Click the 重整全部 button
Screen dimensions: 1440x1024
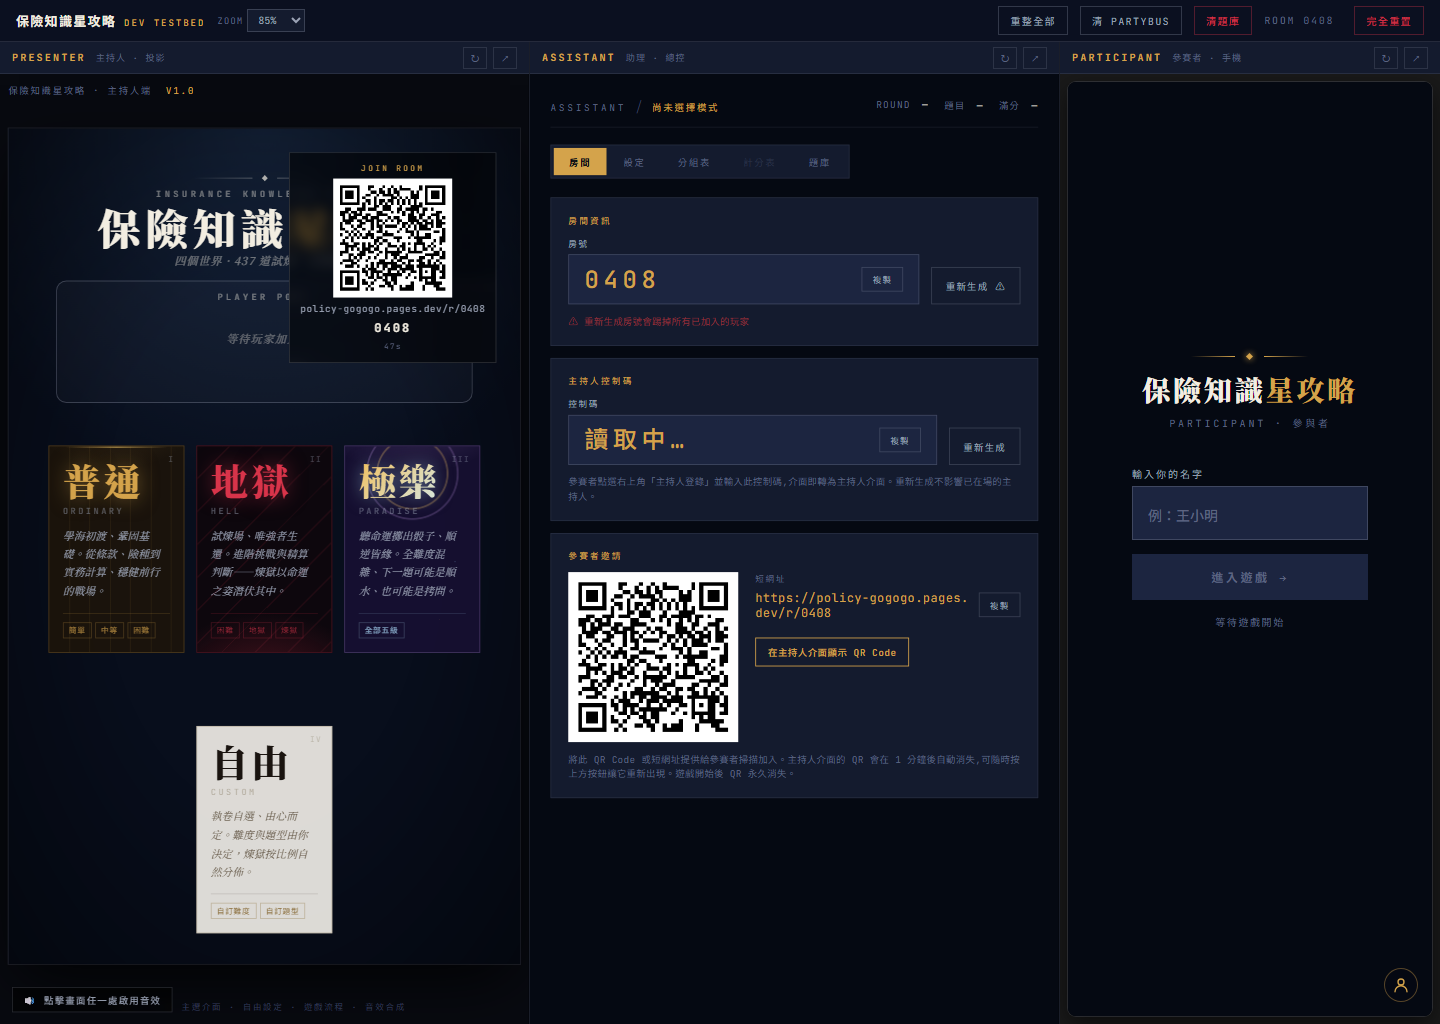click(1033, 21)
